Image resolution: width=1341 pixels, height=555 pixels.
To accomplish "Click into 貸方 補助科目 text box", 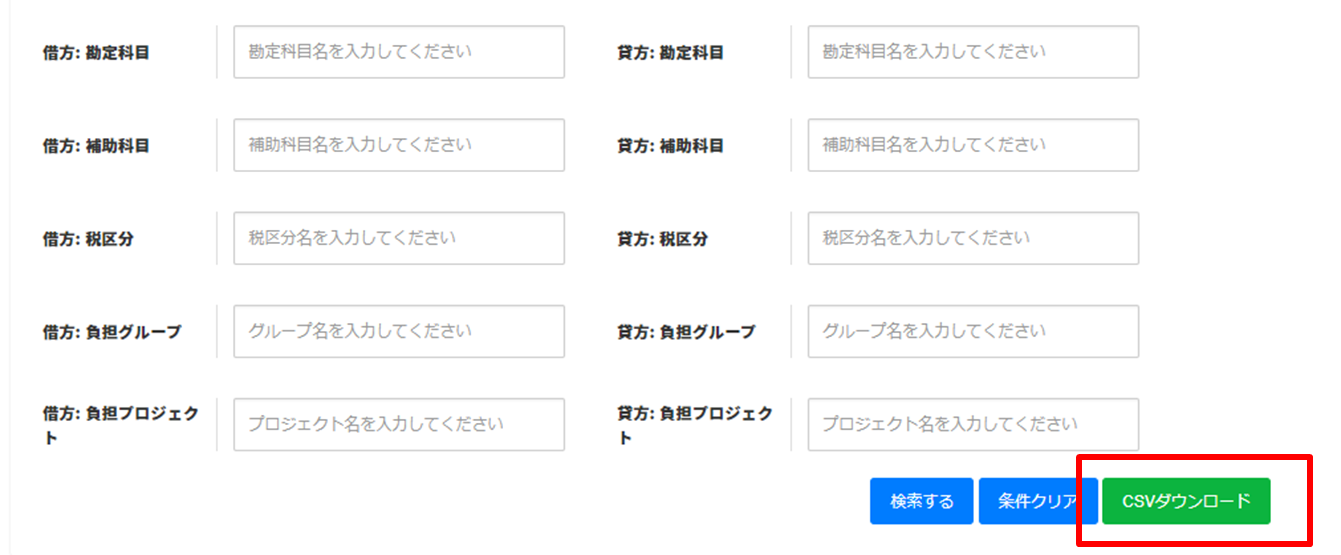I will click(x=972, y=145).
